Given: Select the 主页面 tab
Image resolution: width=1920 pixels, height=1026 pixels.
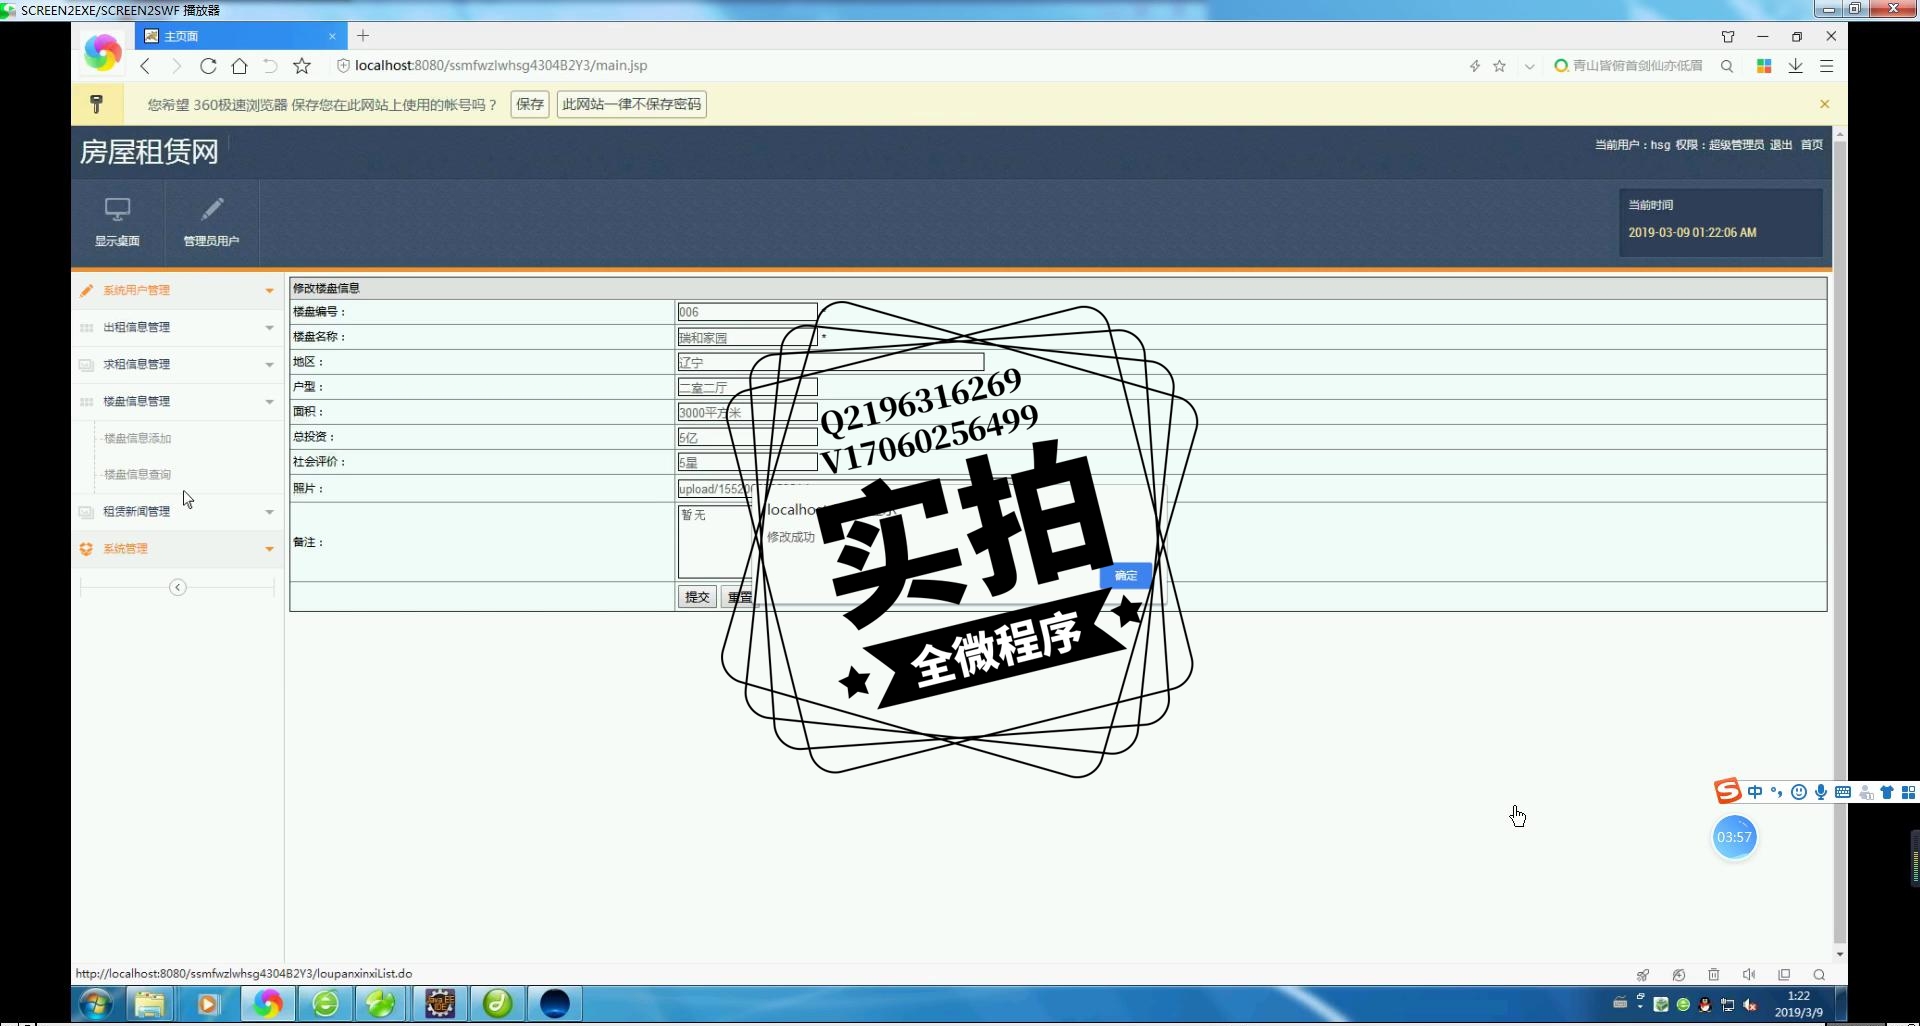Looking at the screenshot, I should (x=241, y=36).
